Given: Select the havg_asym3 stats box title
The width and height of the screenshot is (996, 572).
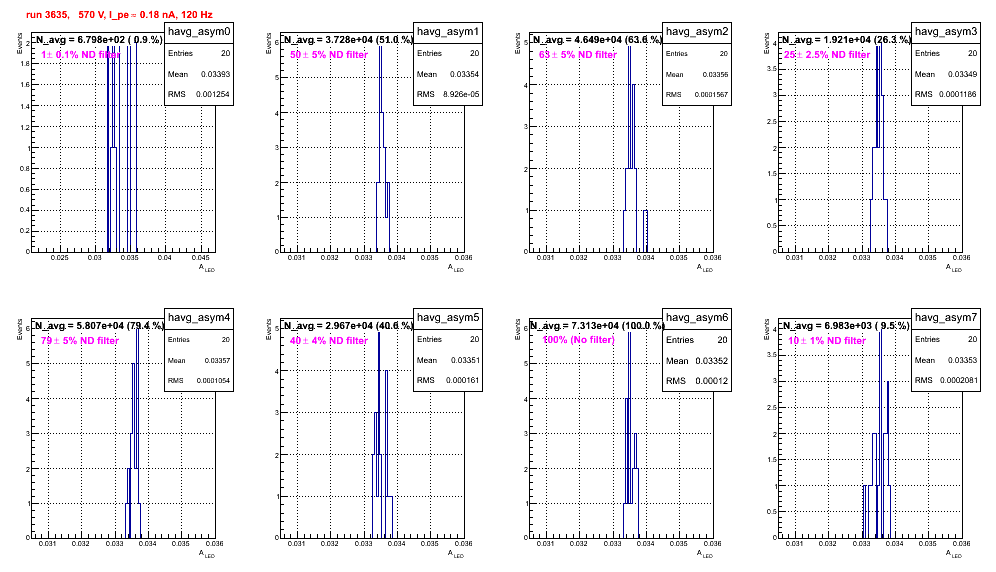Looking at the screenshot, I should 946,32.
